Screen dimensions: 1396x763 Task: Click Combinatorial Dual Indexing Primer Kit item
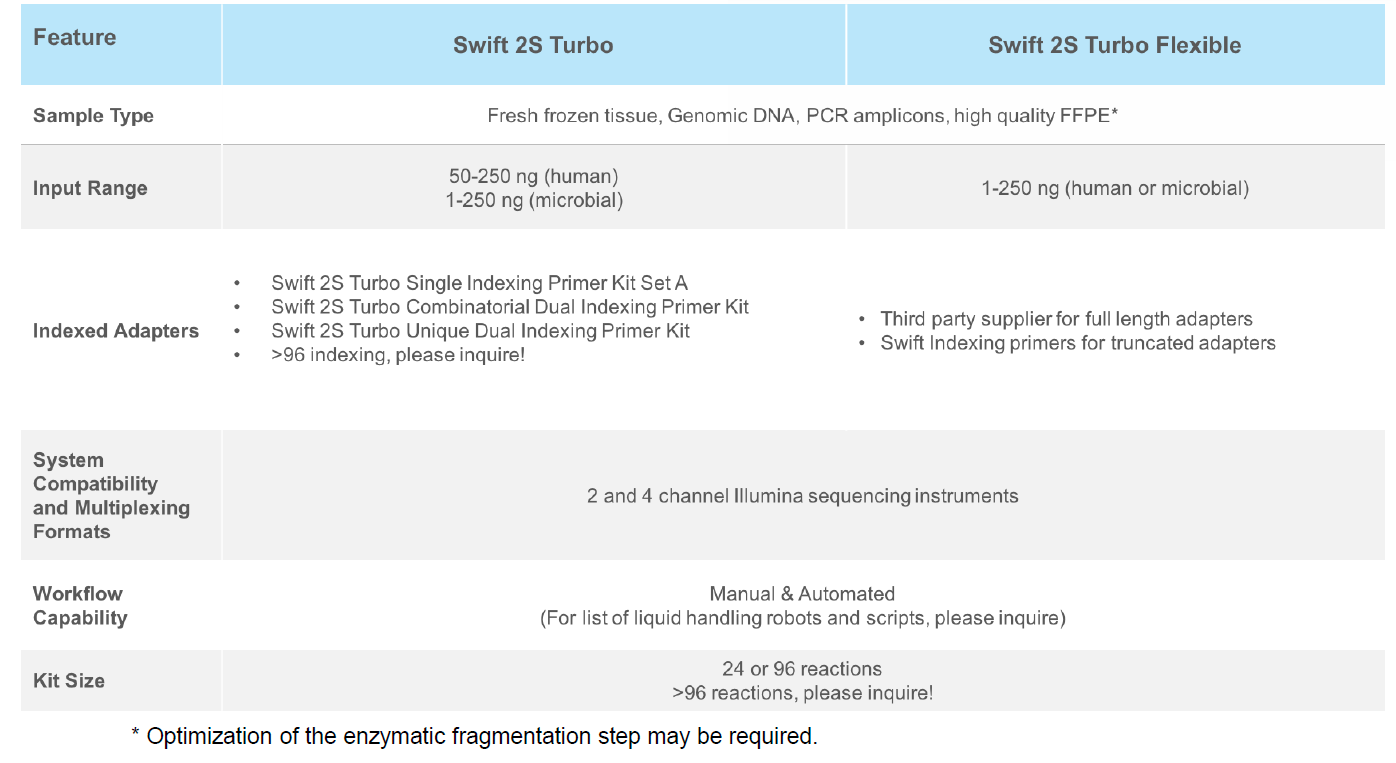click(x=510, y=307)
